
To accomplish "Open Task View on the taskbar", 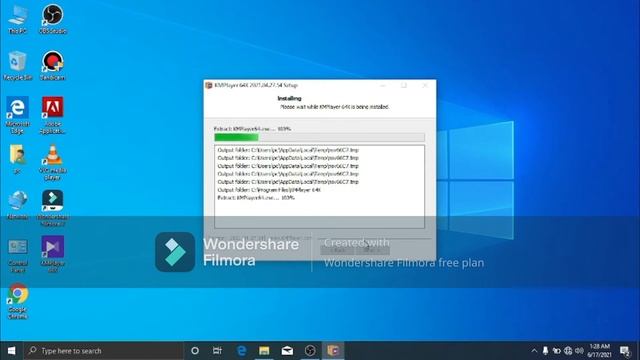I will click(x=217, y=351).
